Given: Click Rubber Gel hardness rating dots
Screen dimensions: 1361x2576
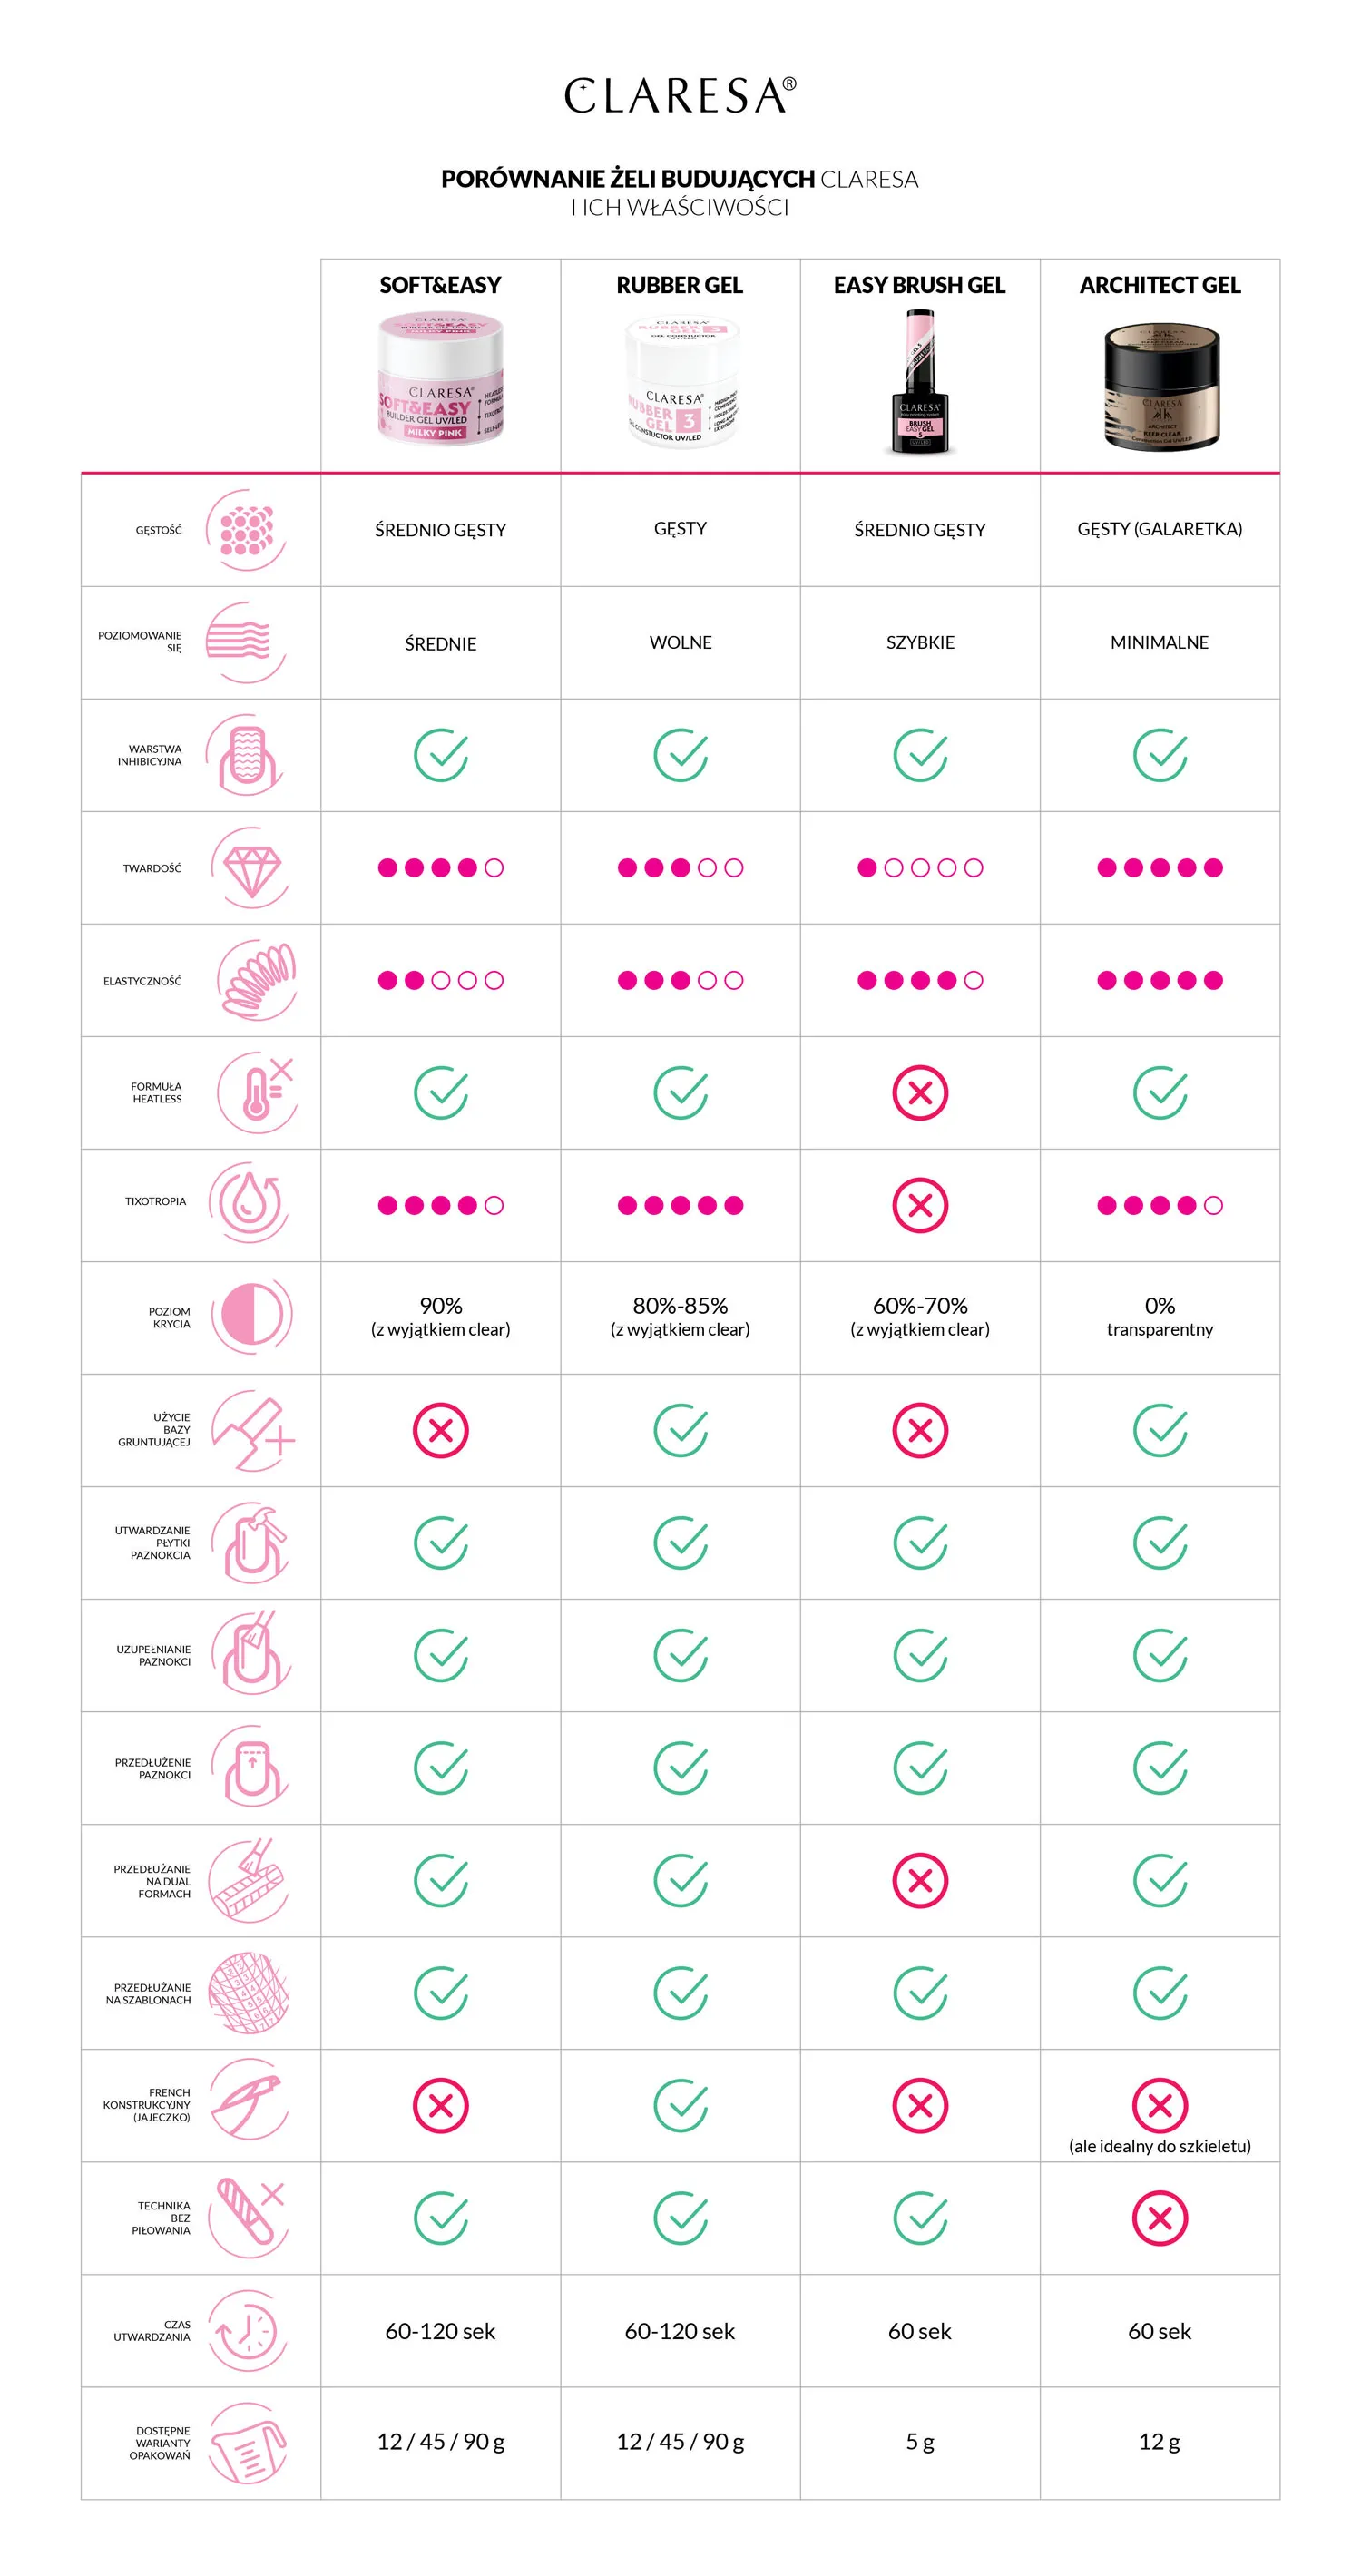Looking at the screenshot, I should coord(680,868).
